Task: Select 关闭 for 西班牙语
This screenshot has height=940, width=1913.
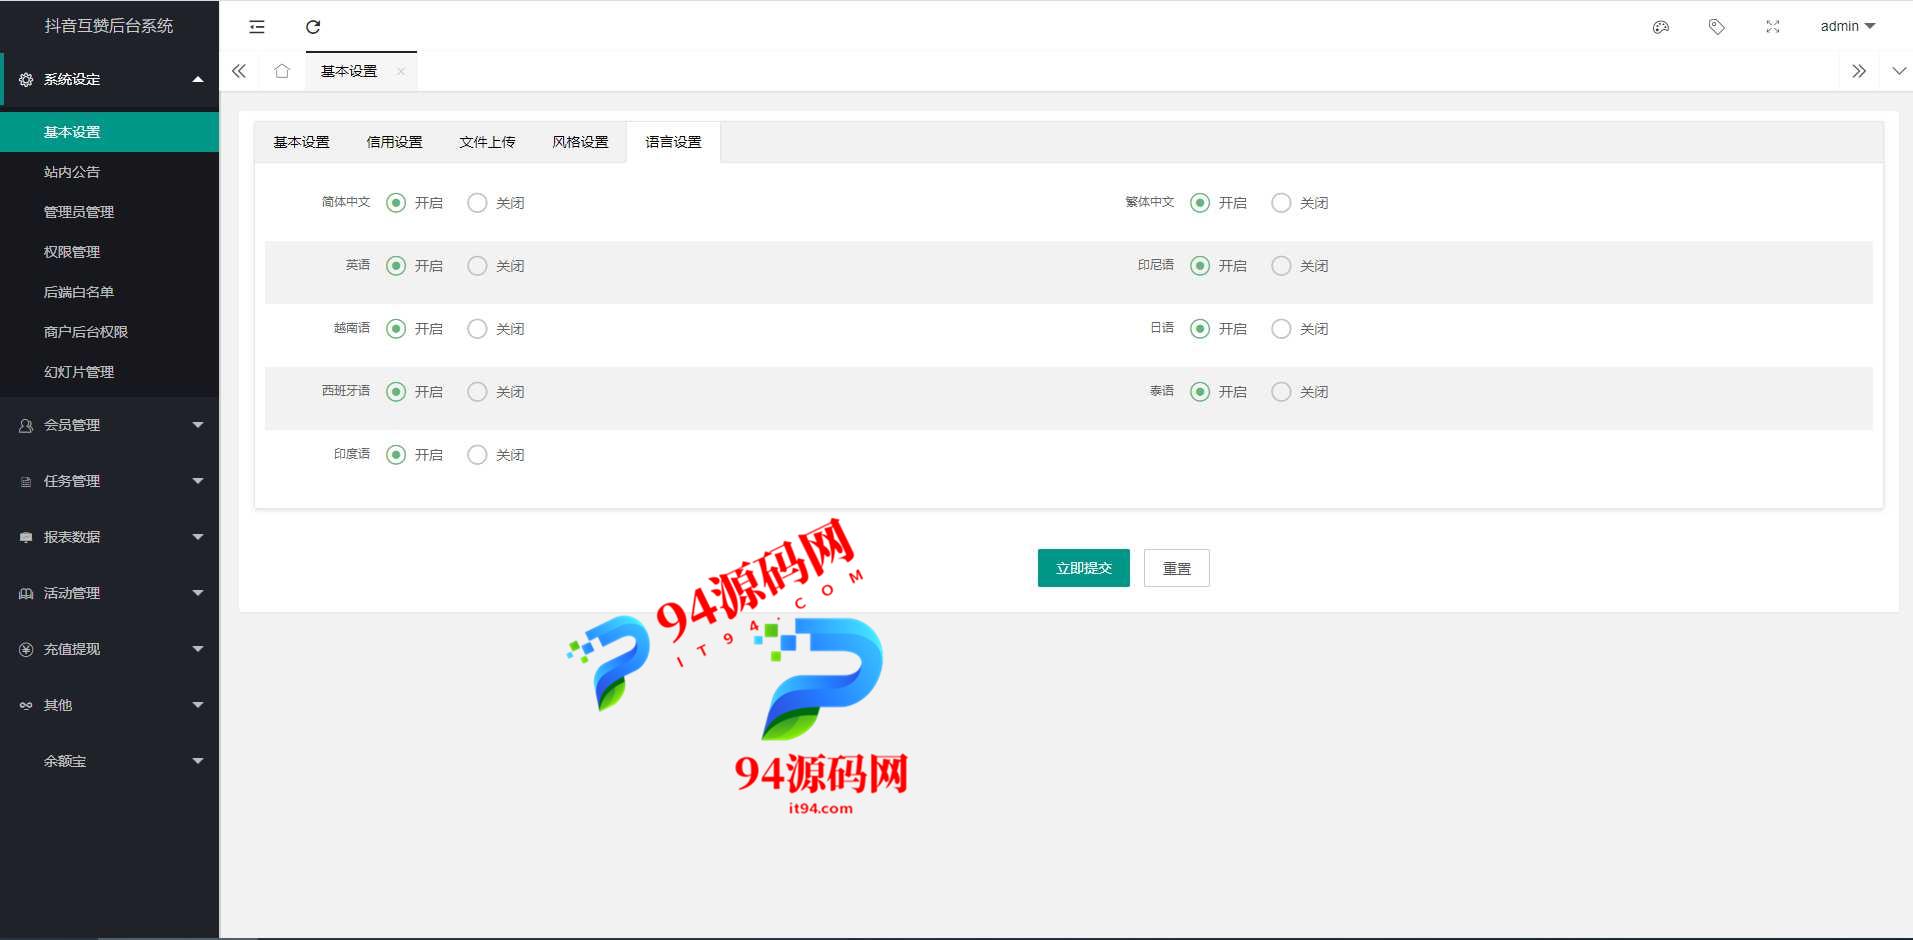Action: click(477, 392)
